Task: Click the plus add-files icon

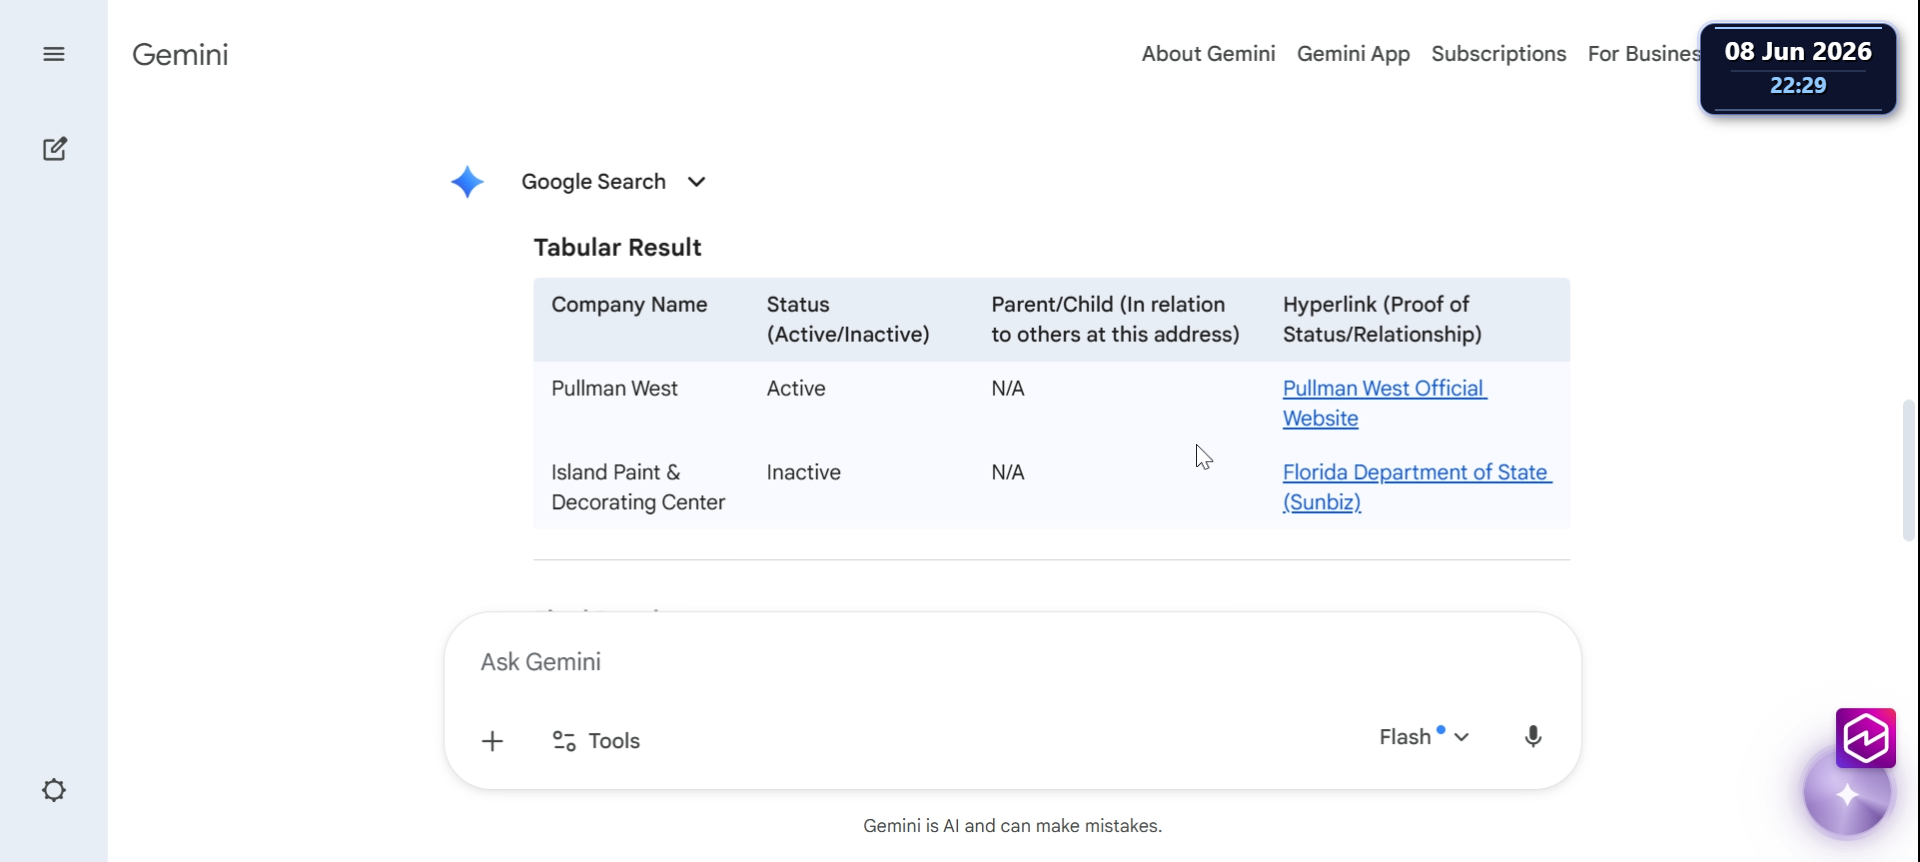Action: coord(492,741)
